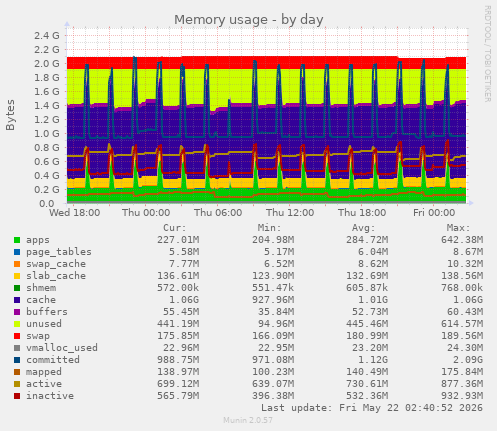Click the 'Thu 06:00' x-axis label
Screen dimensions: 497x431
pyautogui.click(x=218, y=213)
